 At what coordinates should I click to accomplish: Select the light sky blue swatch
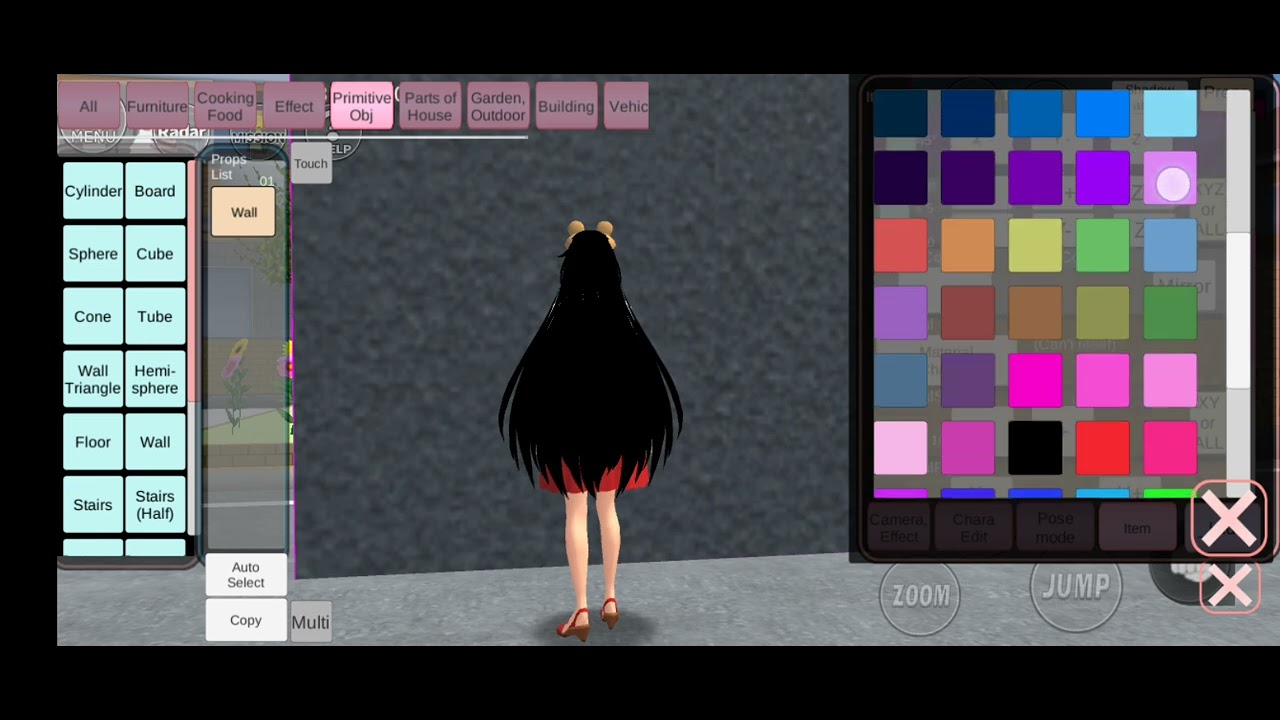pos(1170,112)
